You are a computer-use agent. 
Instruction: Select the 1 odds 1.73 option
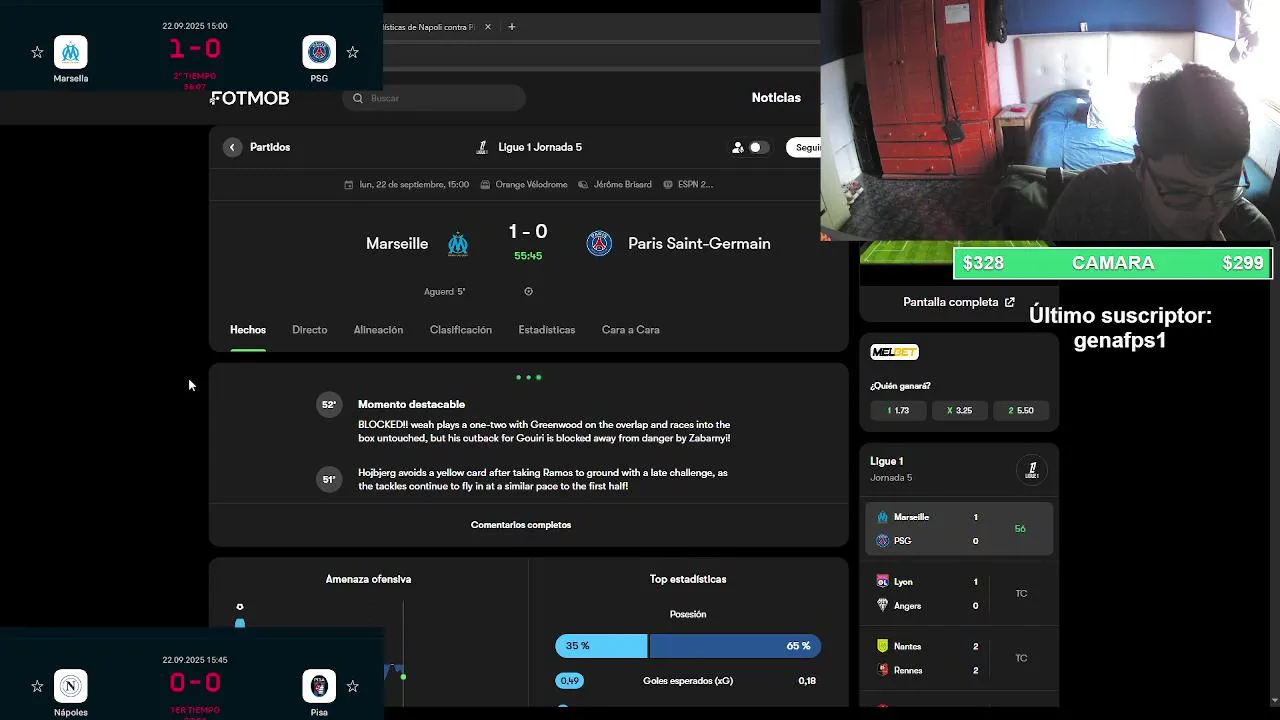point(898,410)
